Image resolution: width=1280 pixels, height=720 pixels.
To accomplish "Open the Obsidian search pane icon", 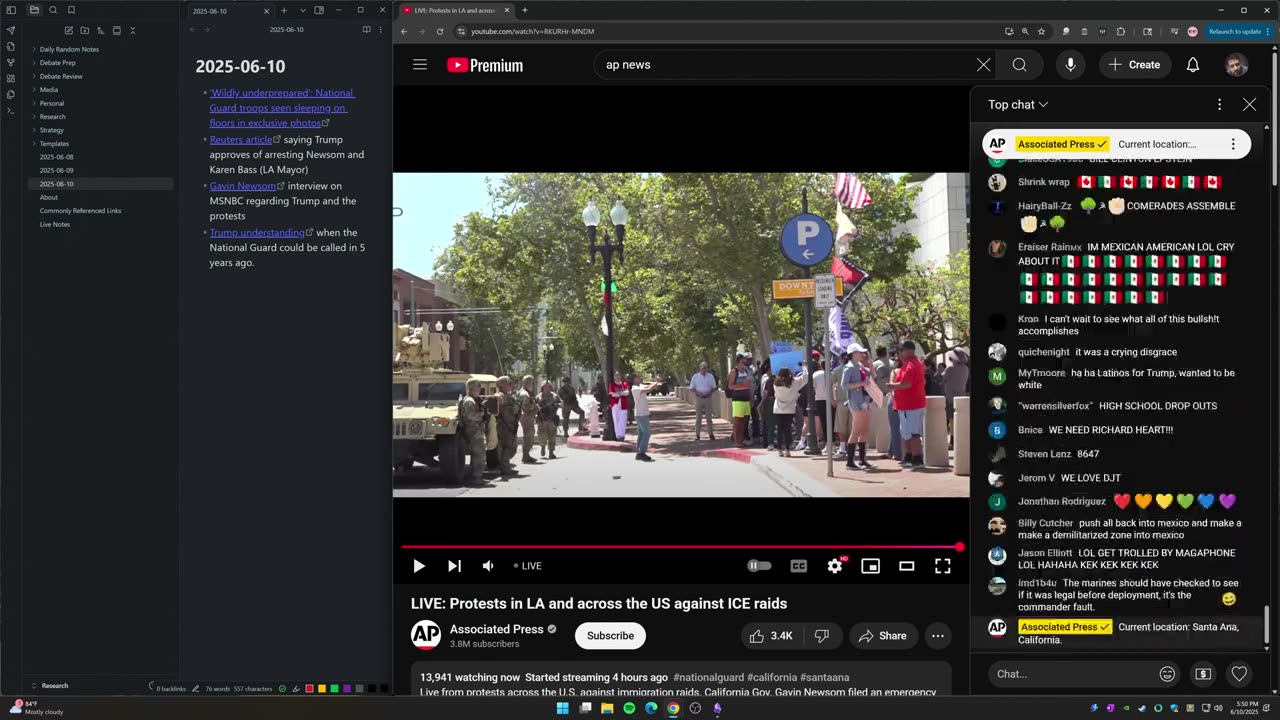I will point(53,10).
